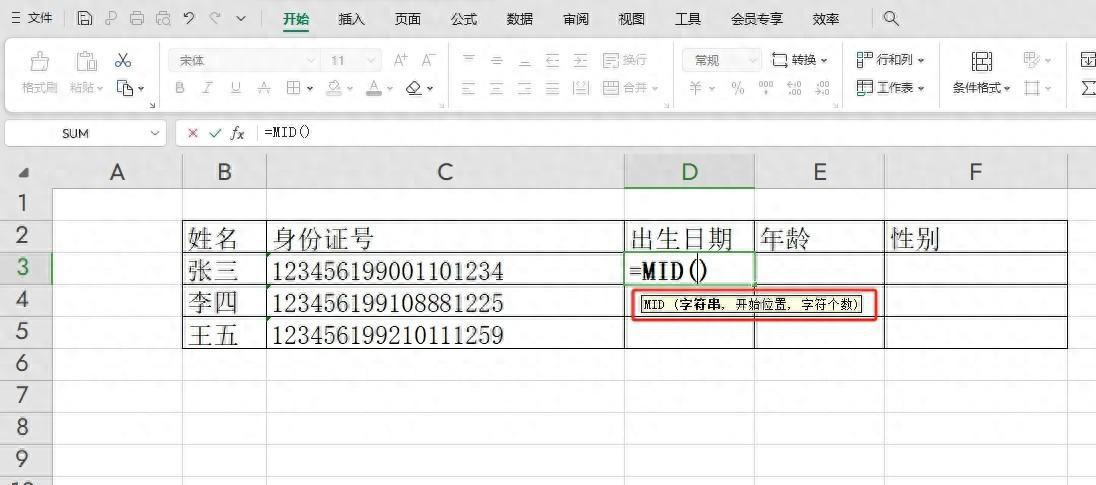
Task: Click the Increase Decimal icon
Action: click(x=794, y=88)
